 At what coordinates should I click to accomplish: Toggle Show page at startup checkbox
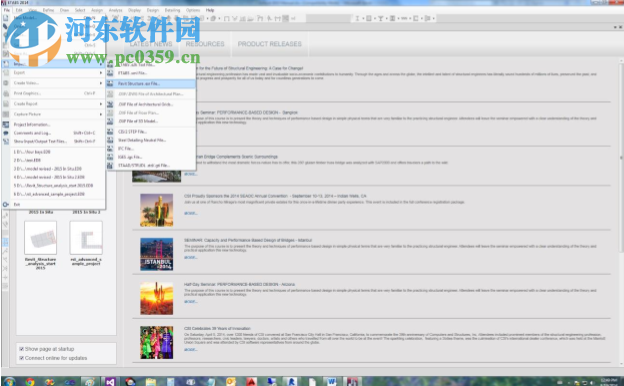tap(21, 349)
